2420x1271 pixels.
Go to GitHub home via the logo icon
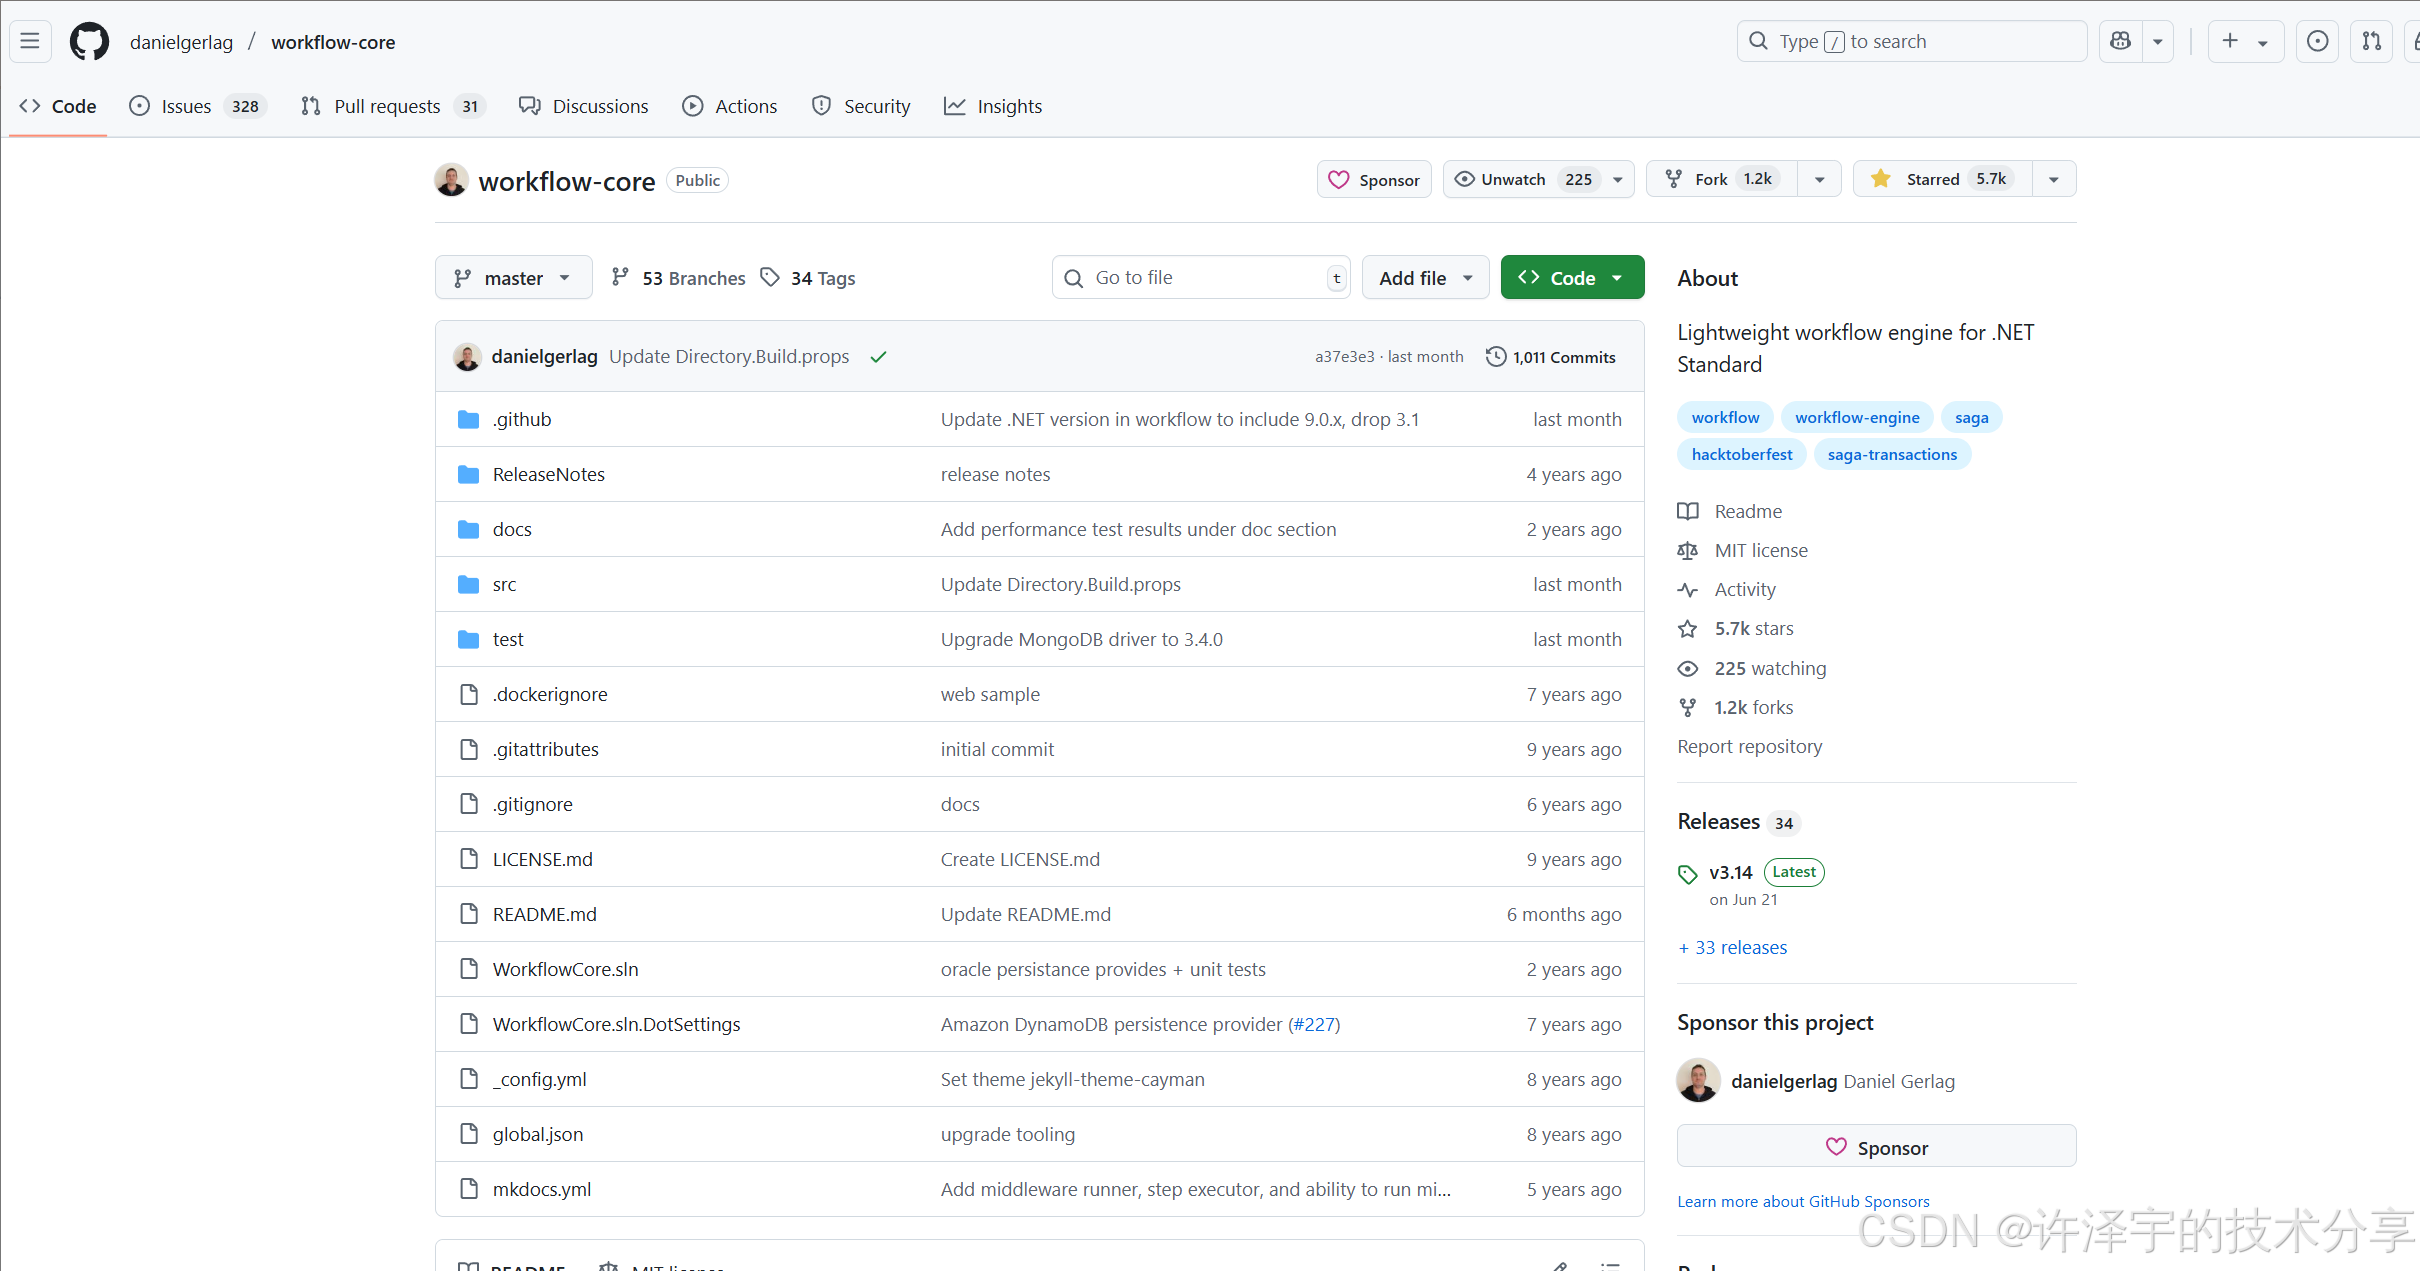point(89,41)
